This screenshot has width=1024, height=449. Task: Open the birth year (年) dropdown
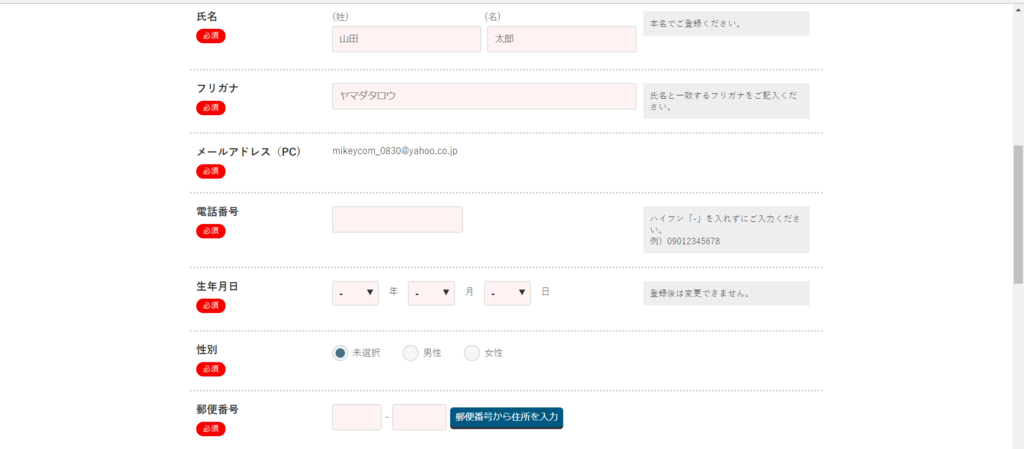tap(355, 293)
